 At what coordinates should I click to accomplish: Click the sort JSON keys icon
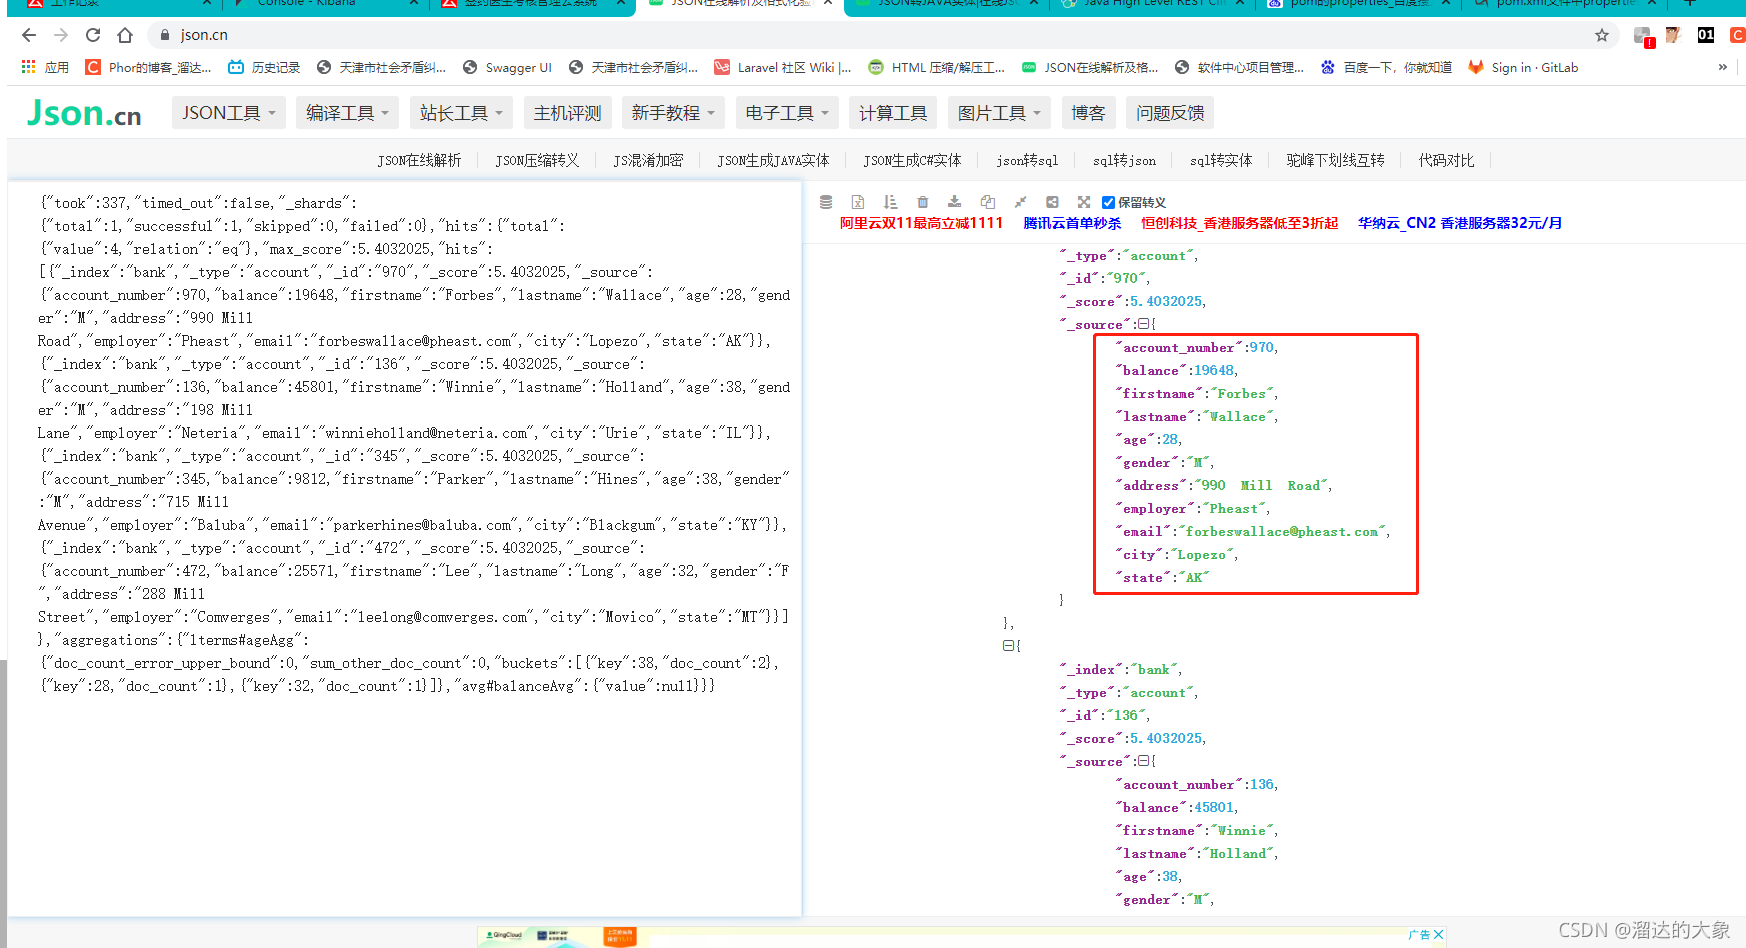pos(891,202)
